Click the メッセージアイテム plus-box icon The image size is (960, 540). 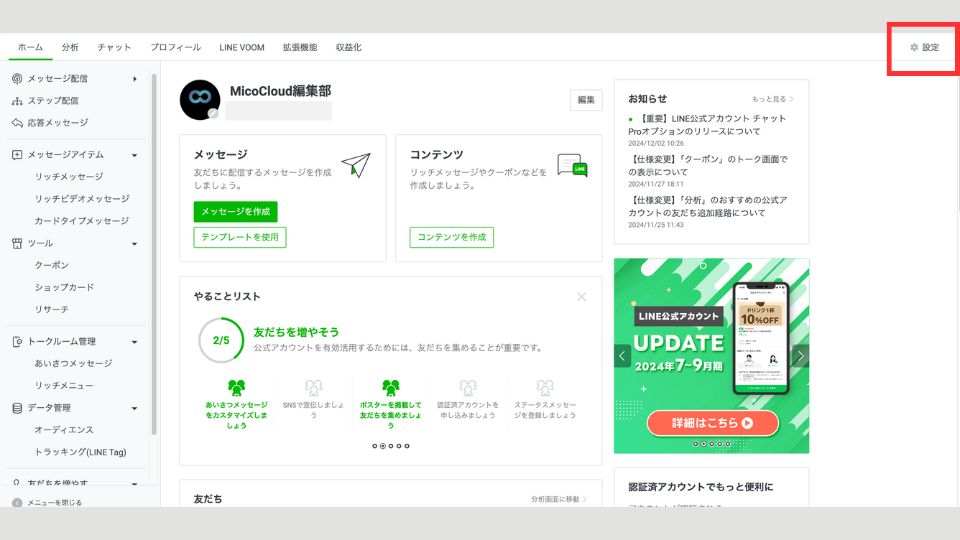pos(17,154)
